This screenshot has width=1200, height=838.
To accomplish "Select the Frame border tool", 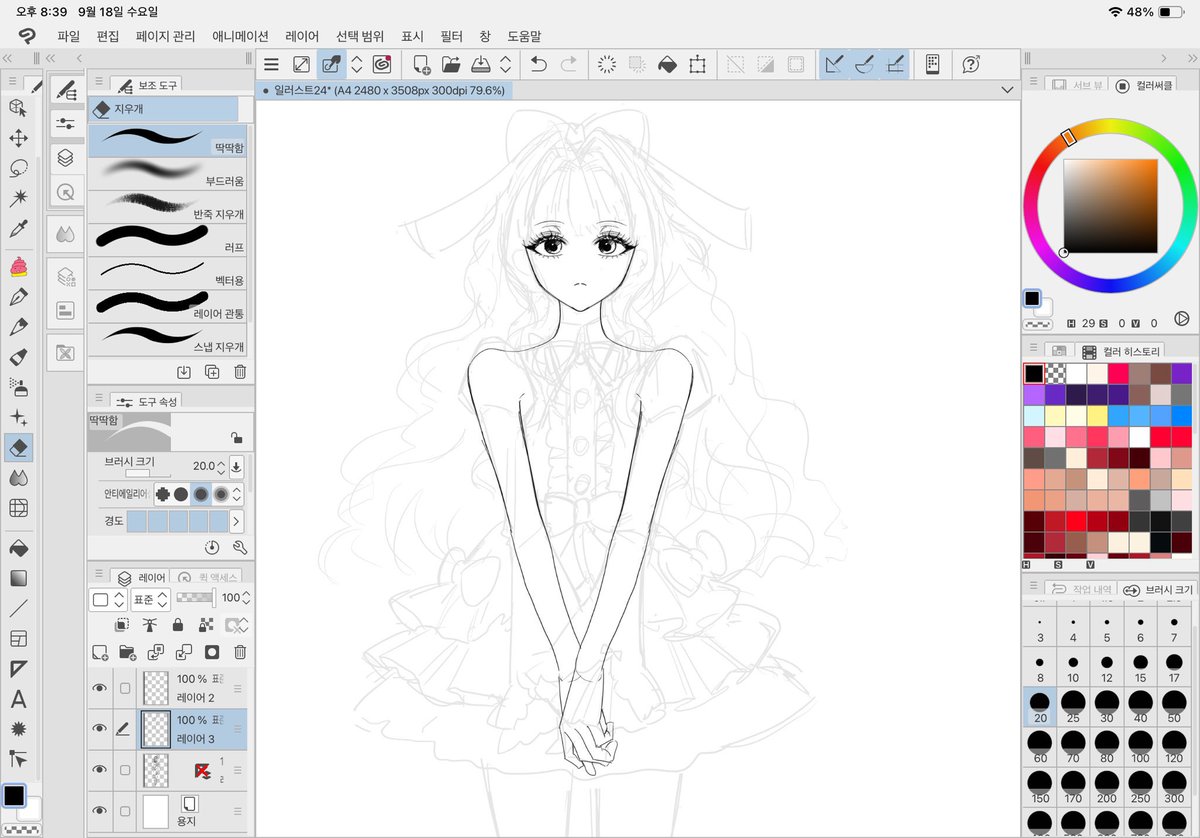I will [17, 638].
